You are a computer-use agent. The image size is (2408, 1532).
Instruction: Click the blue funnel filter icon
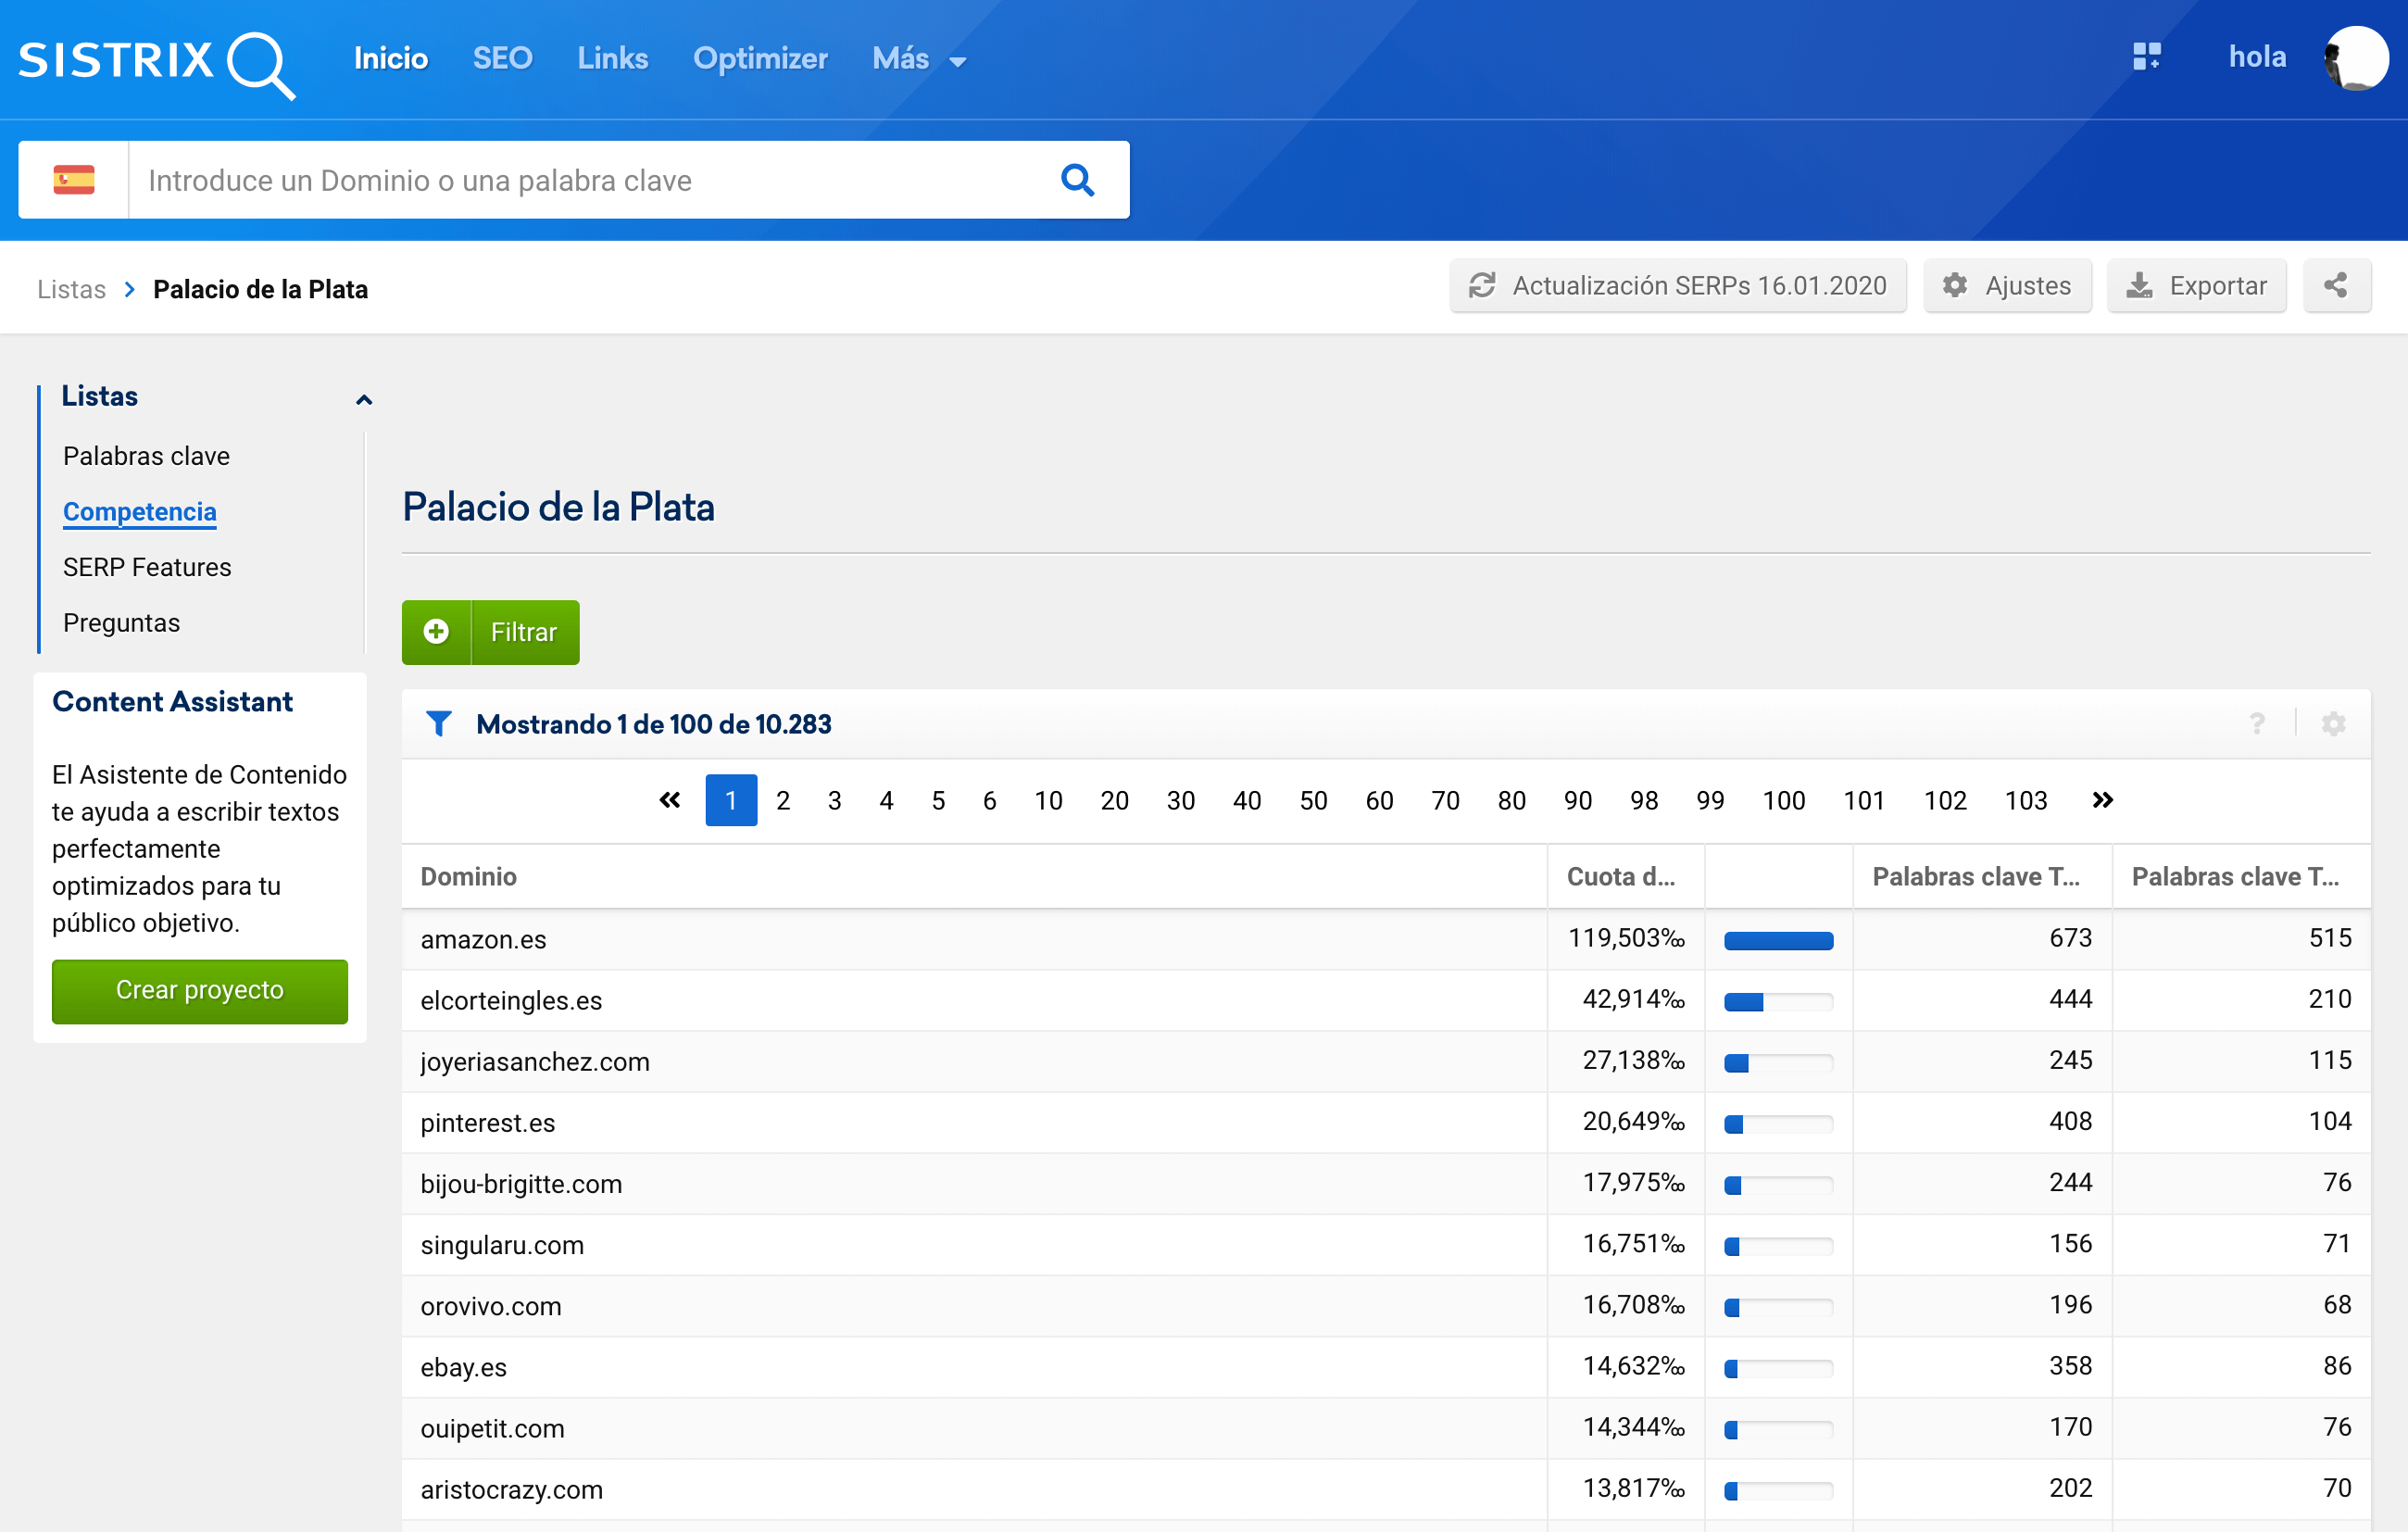[x=438, y=723]
